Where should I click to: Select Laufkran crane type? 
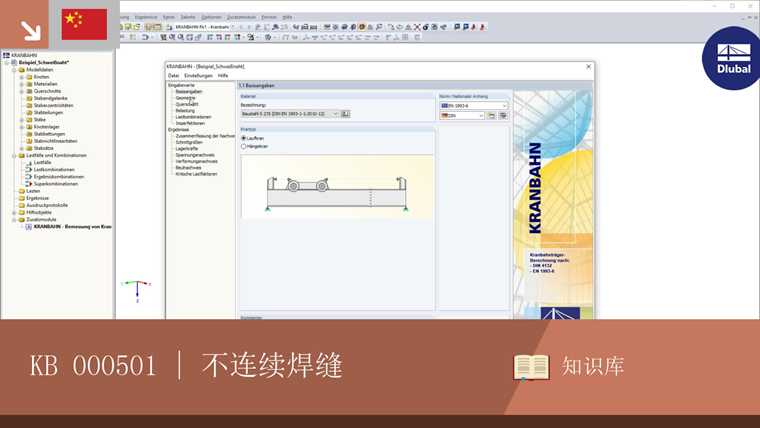tap(244, 138)
